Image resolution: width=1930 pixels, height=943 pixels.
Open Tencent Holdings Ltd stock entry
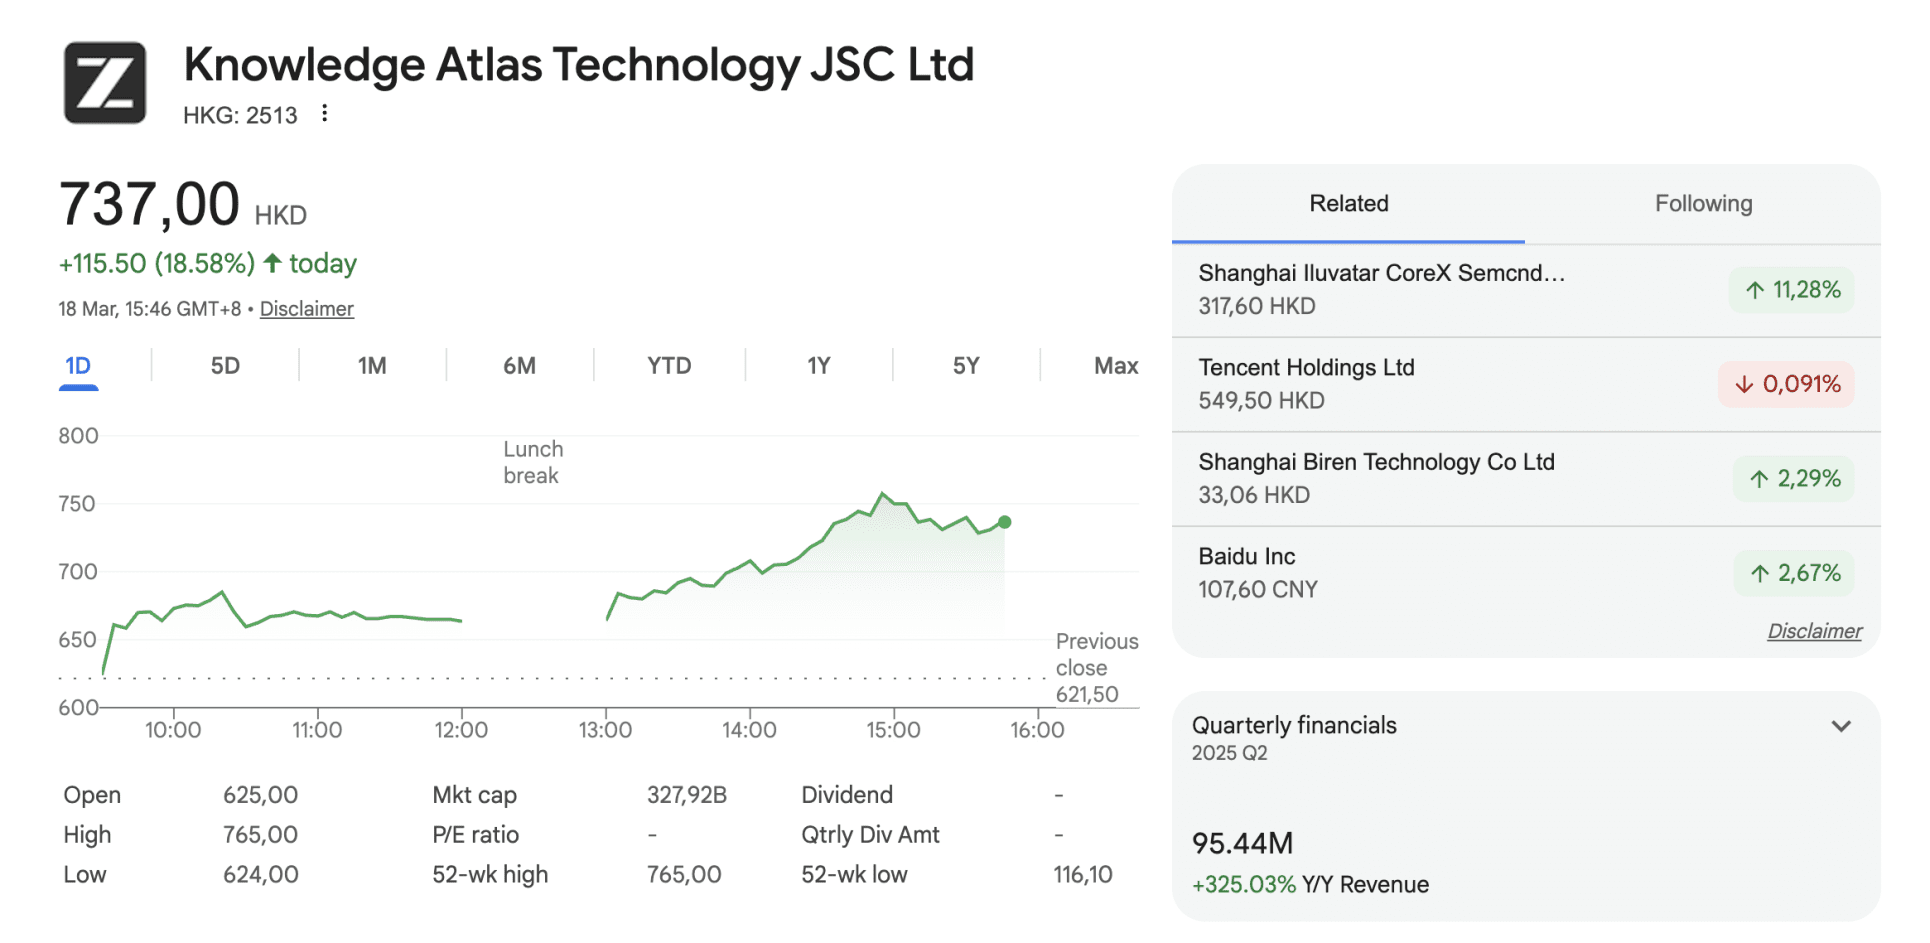click(1306, 384)
